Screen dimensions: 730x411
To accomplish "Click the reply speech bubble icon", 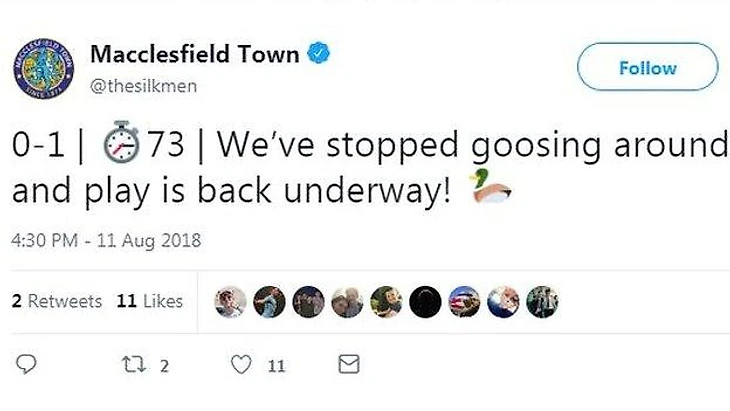I will coord(26,364).
